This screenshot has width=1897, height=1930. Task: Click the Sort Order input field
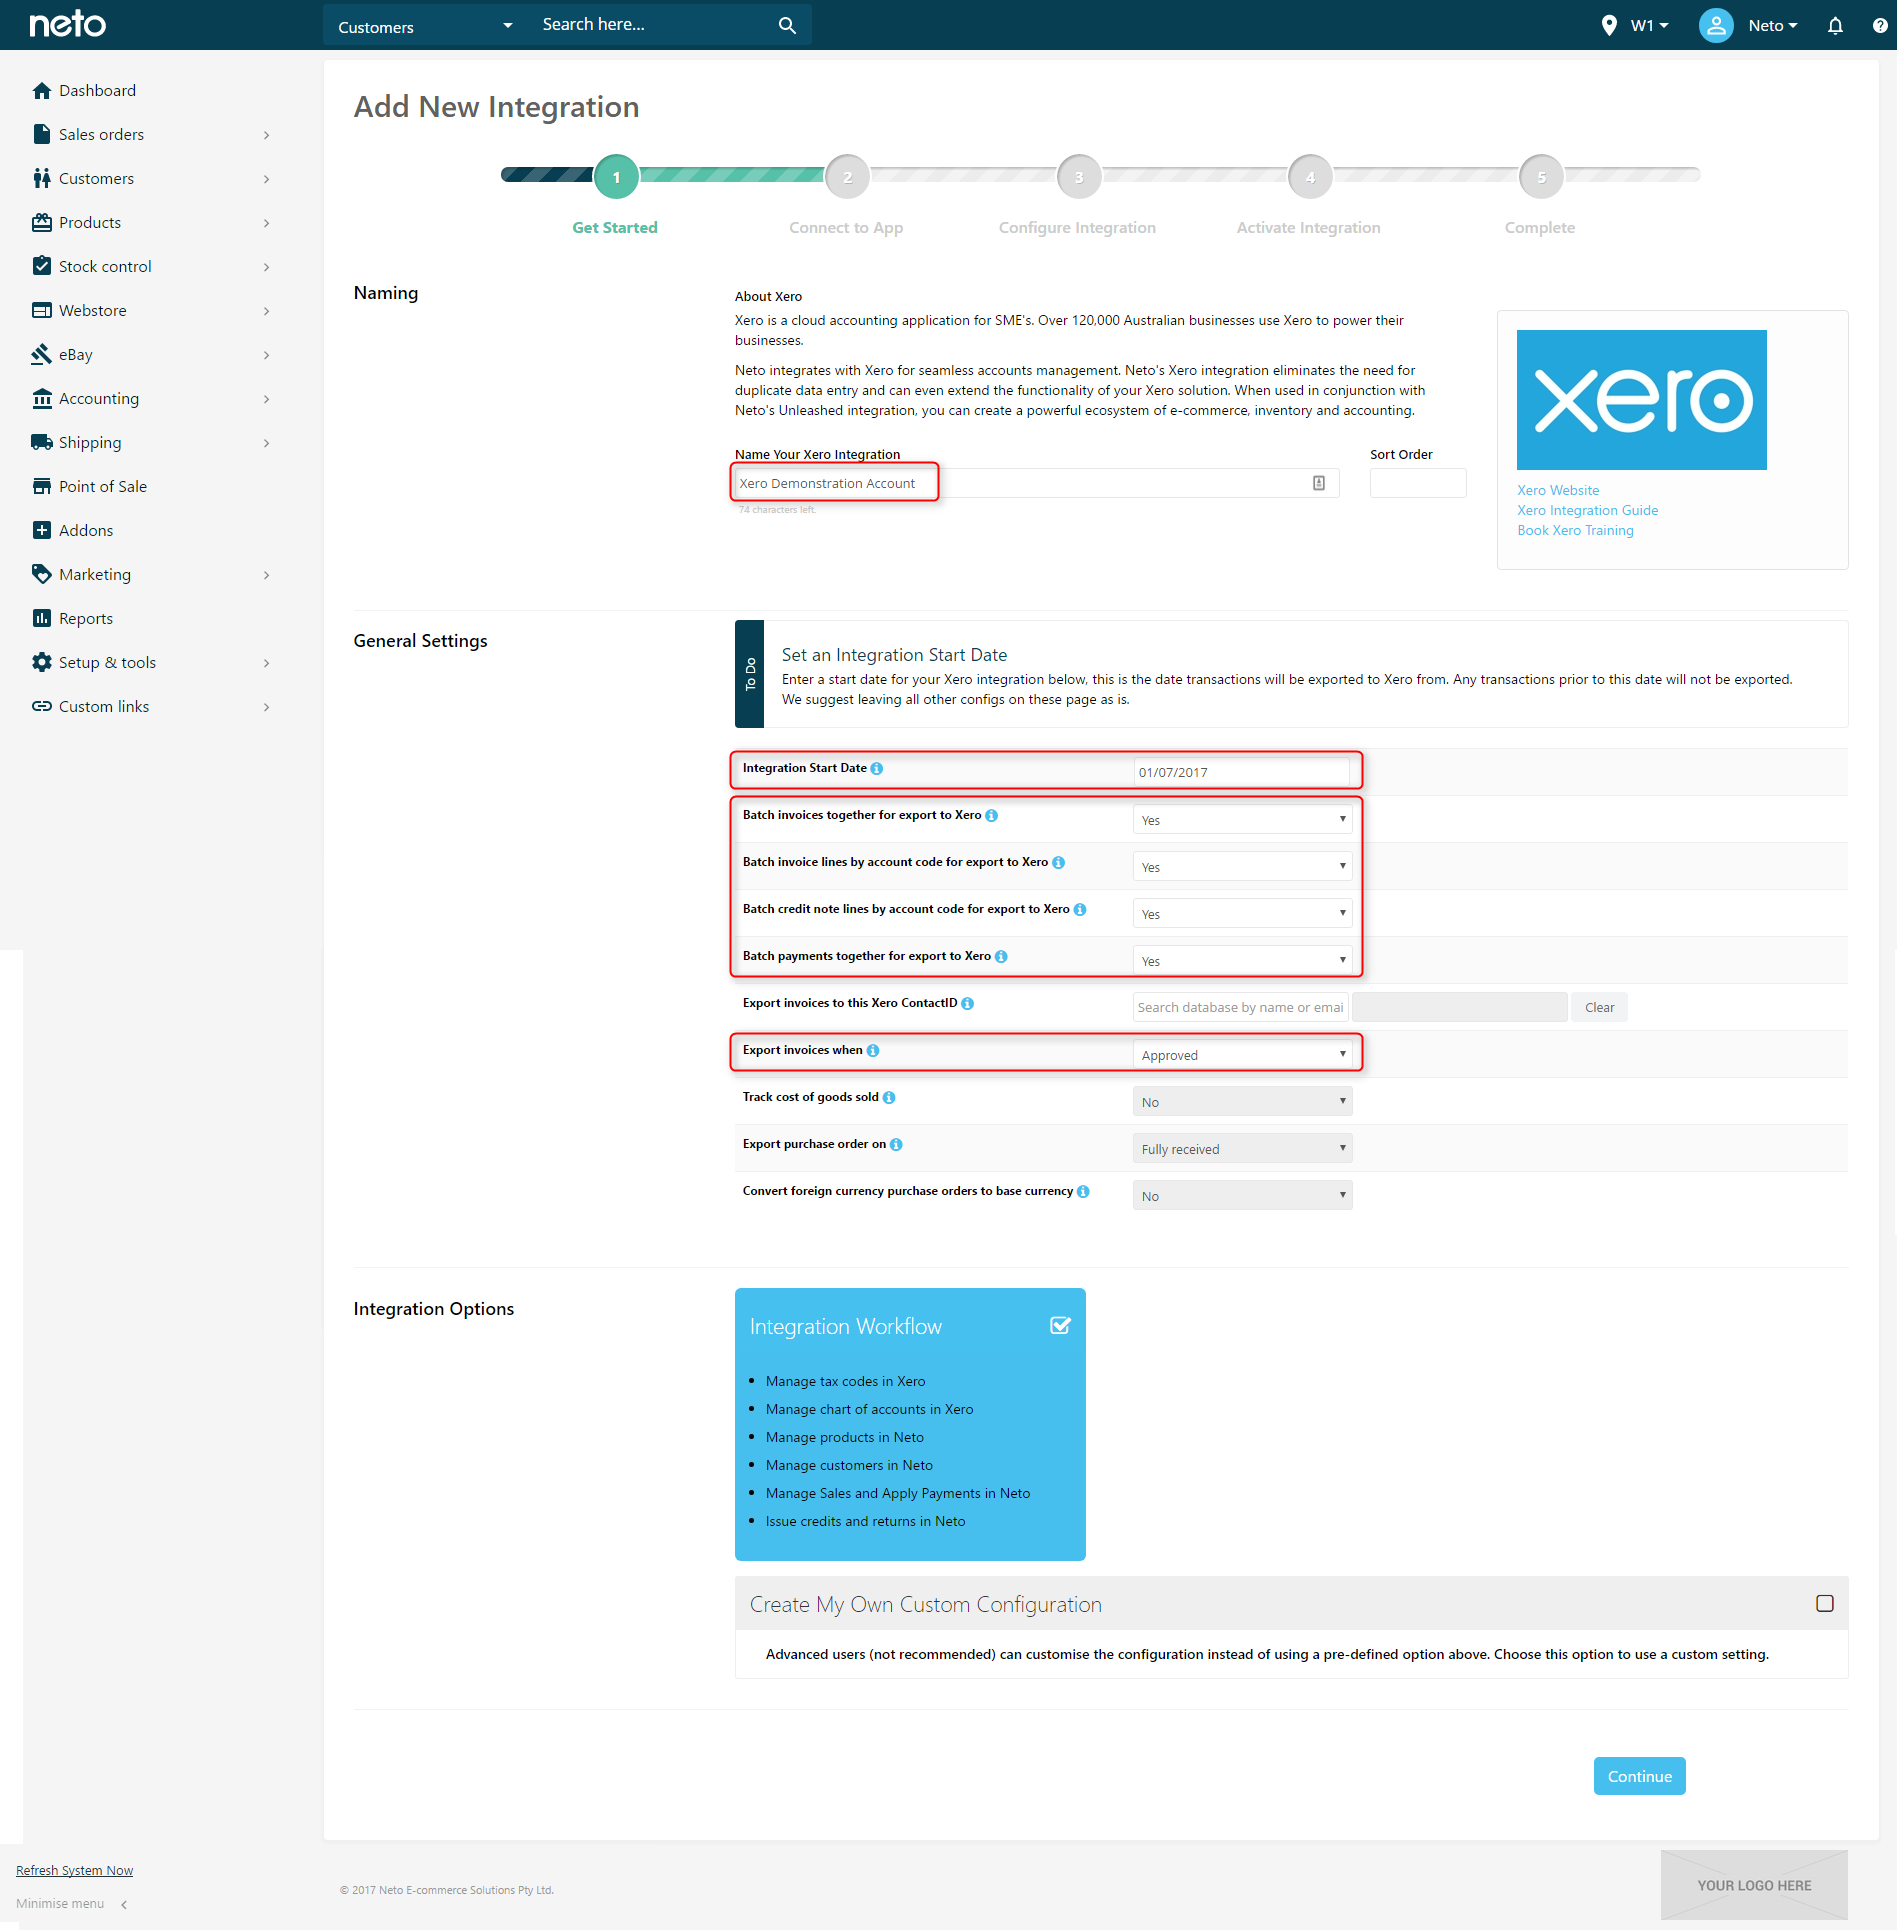[x=1417, y=483]
